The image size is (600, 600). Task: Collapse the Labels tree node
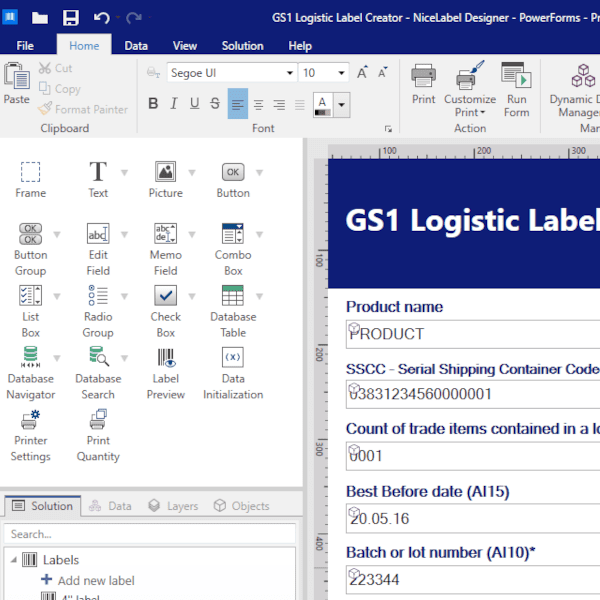point(14,560)
